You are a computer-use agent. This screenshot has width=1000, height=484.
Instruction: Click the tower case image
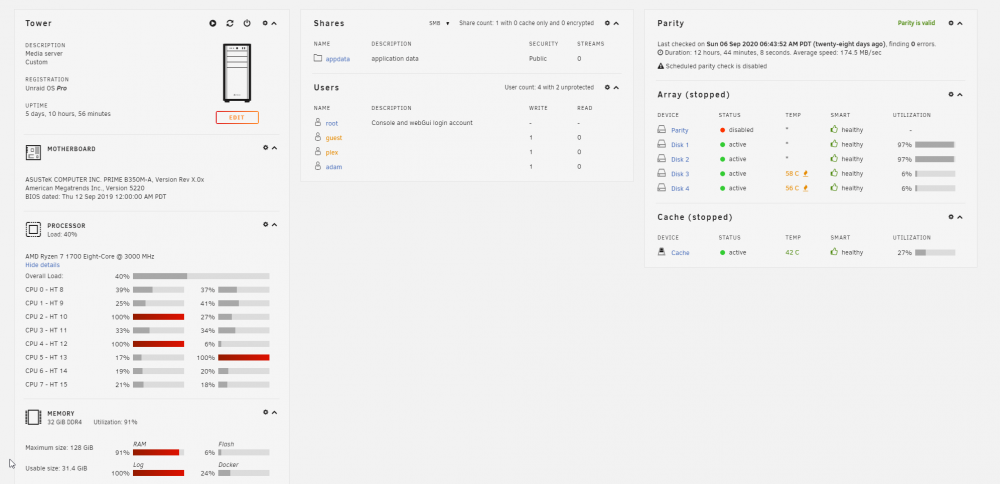click(237, 73)
